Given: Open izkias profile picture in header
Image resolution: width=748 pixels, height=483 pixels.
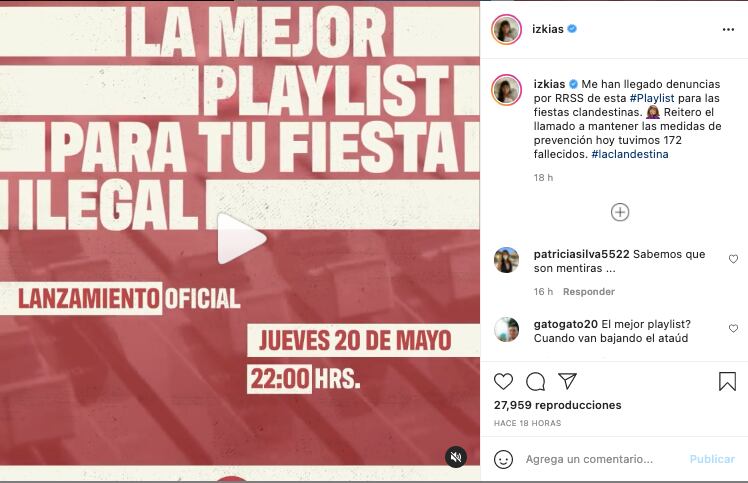Looking at the screenshot, I should [x=506, y=30].
